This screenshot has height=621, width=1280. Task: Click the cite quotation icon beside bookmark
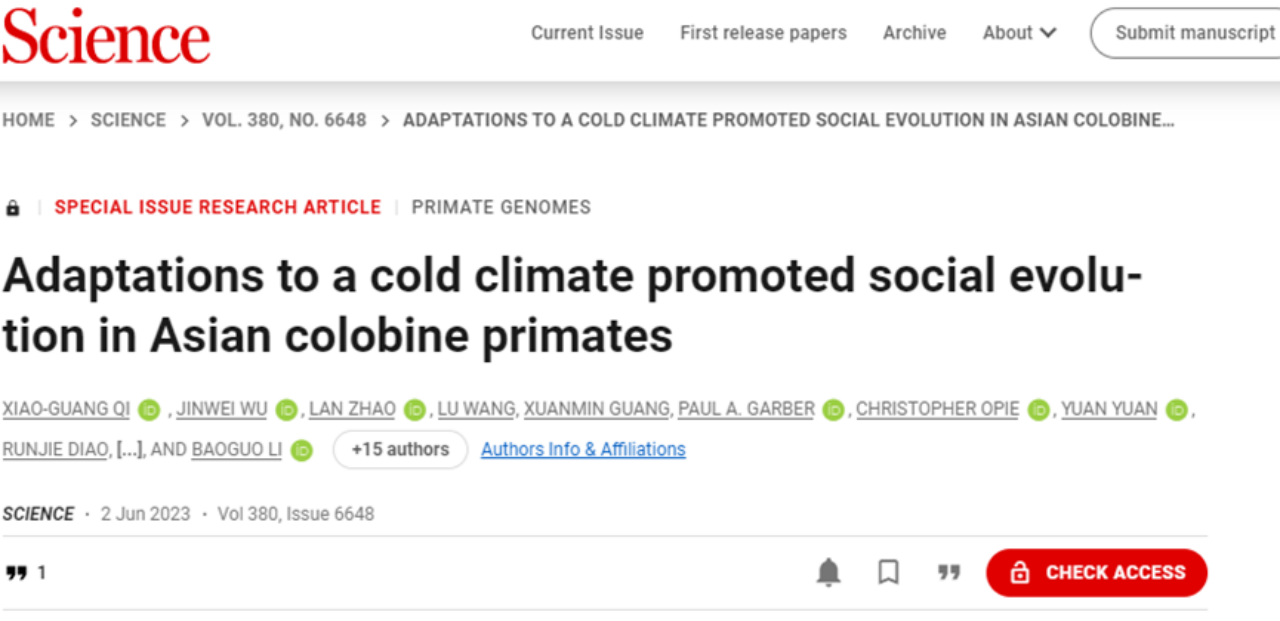coord(949,573)
